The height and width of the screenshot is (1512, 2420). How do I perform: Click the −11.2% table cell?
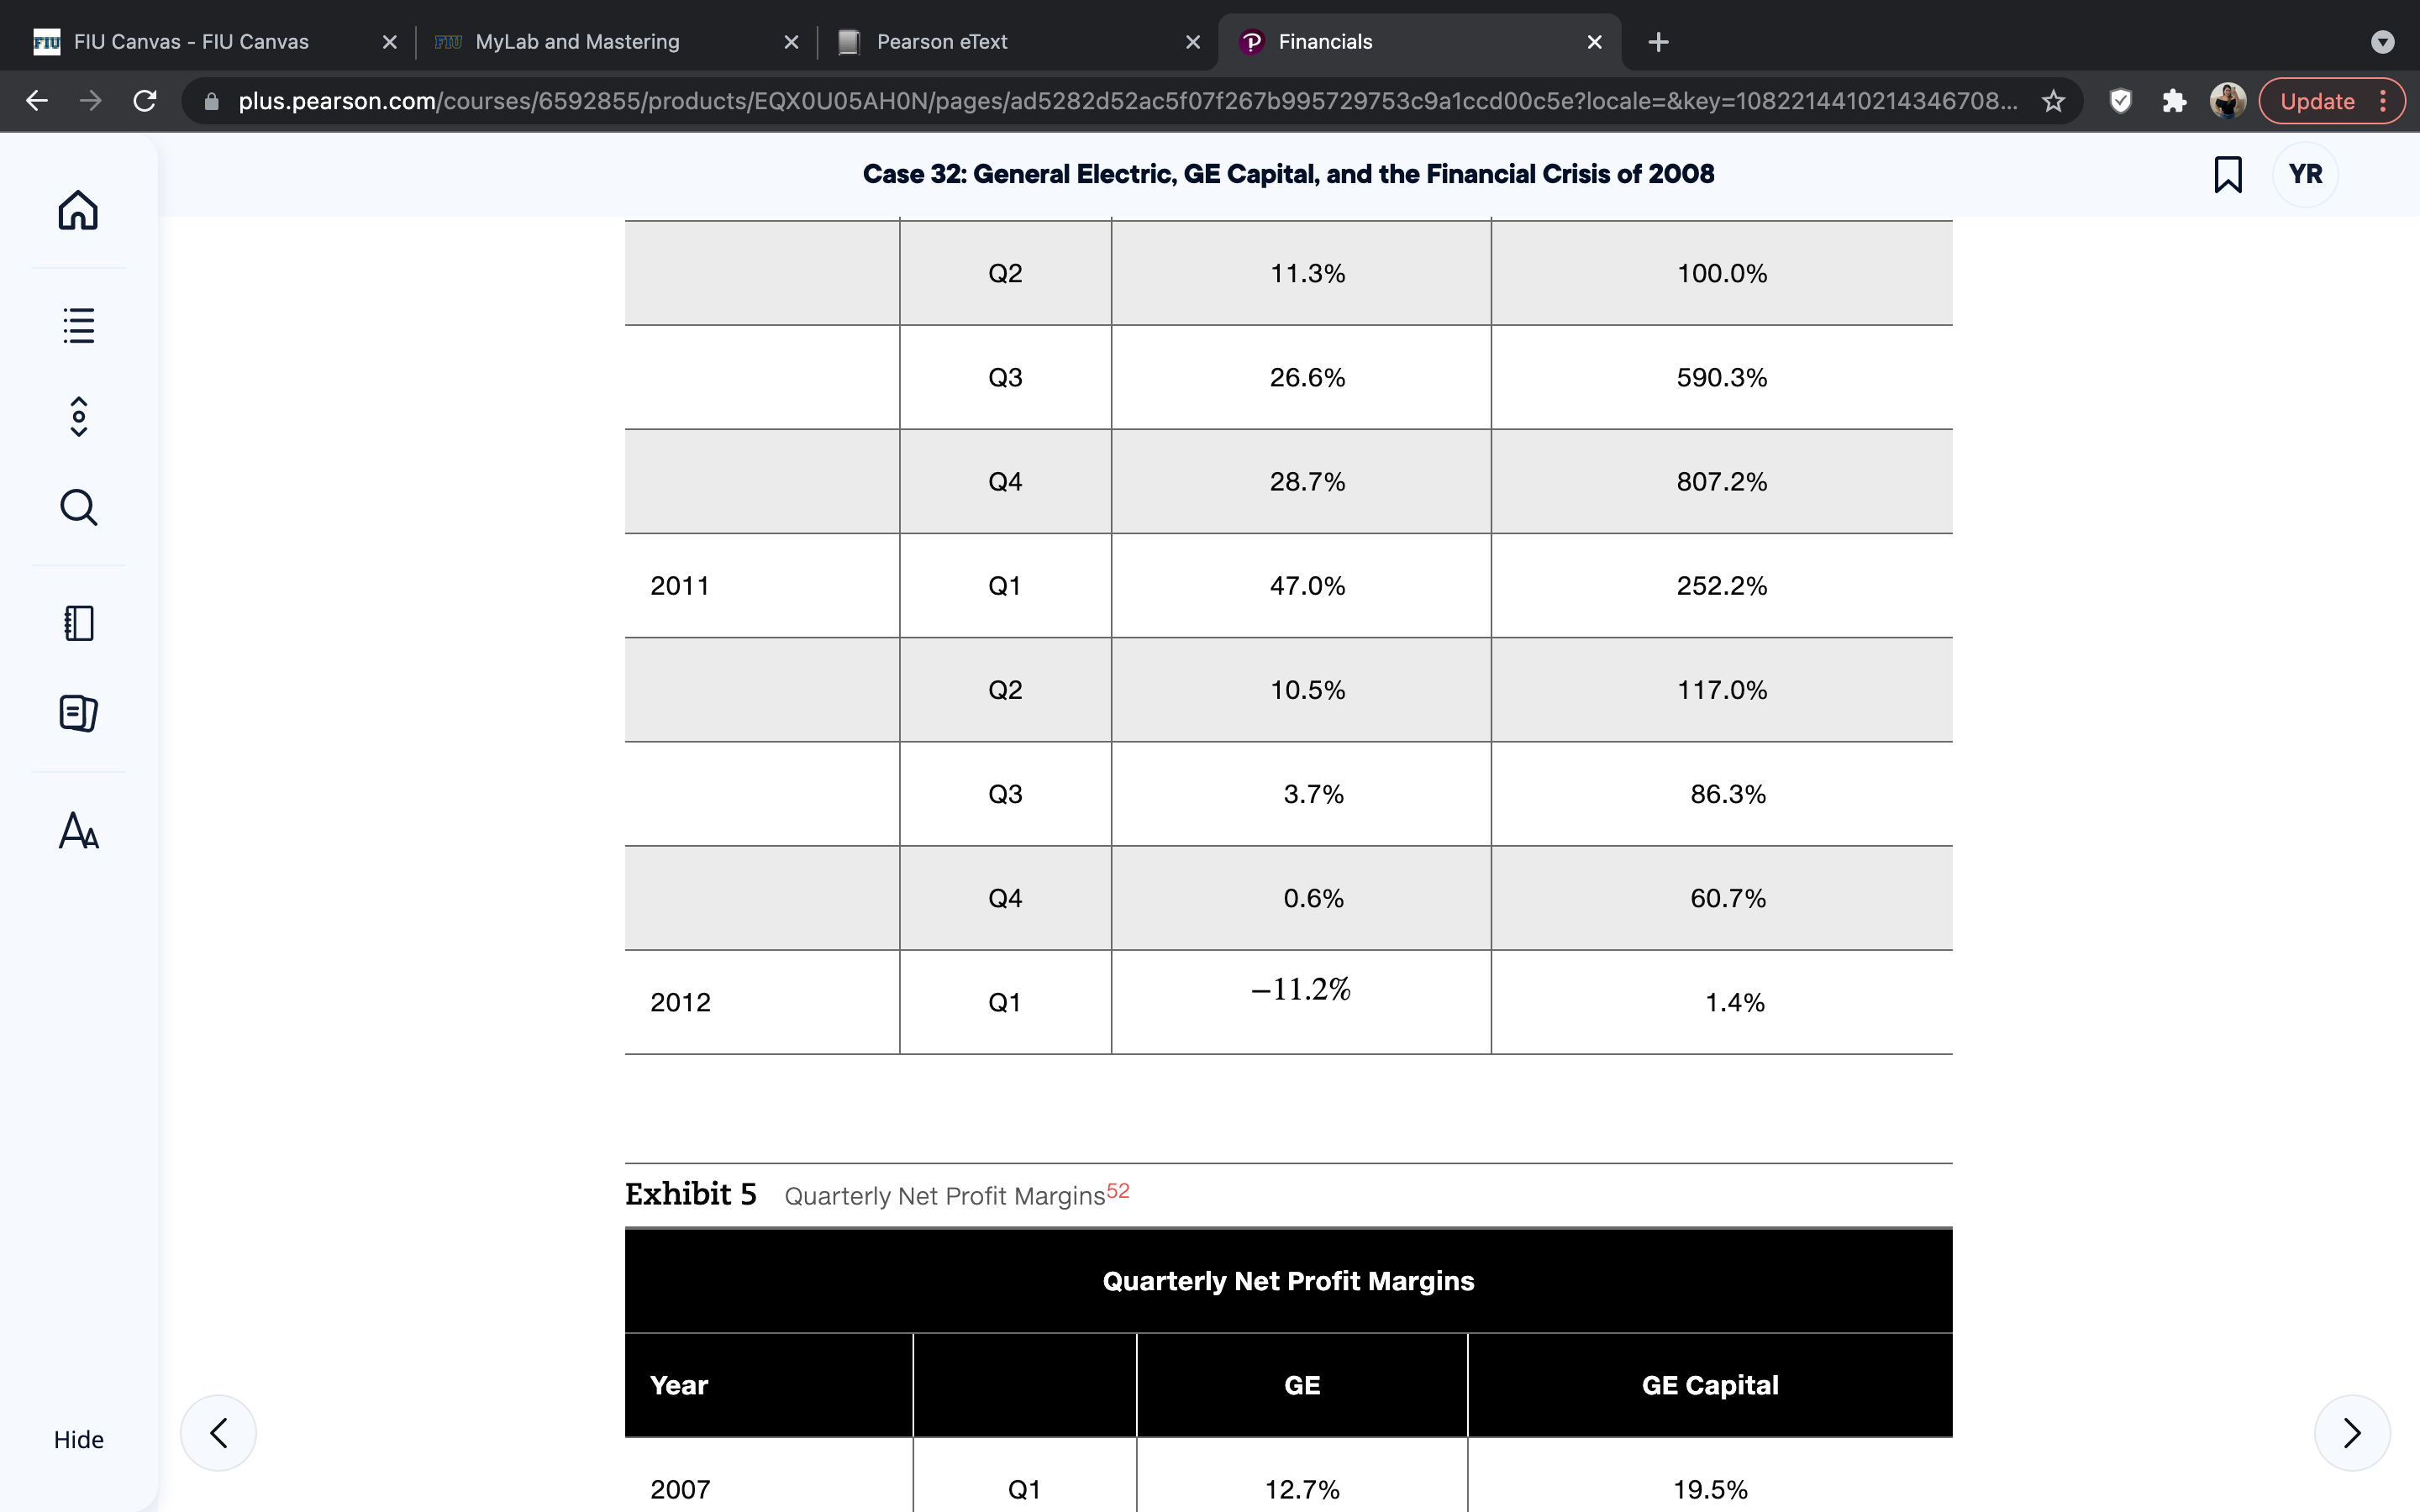point(1301,1001)
